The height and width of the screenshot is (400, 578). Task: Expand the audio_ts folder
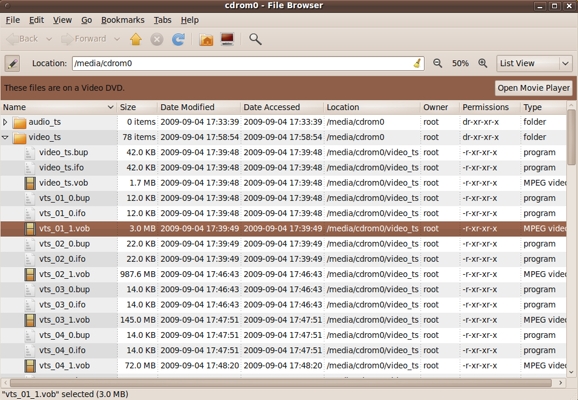pos(5,122)
